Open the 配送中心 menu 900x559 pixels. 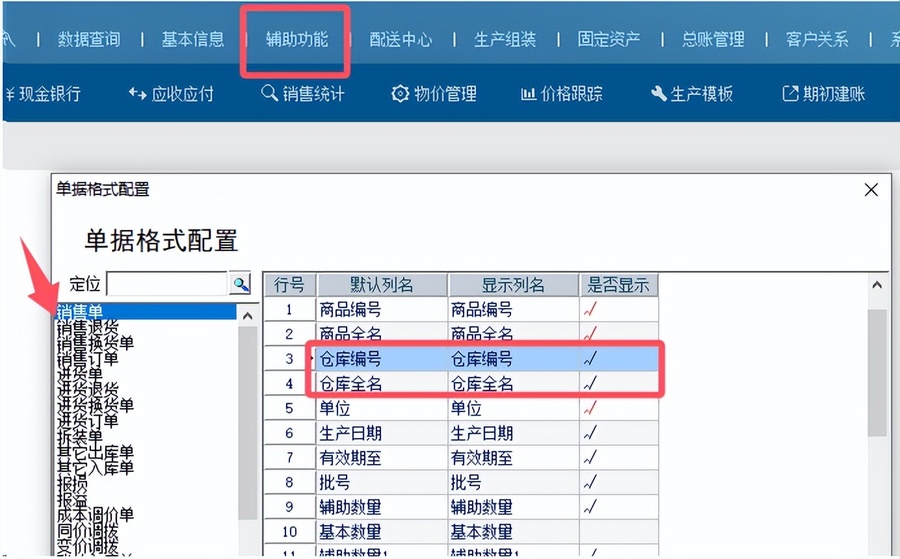[x=401, y=39]
